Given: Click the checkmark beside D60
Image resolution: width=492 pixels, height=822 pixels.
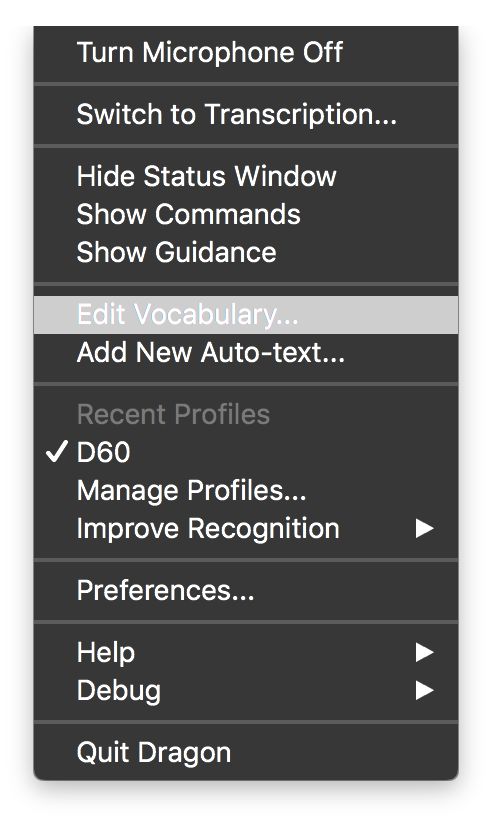Looking at the screenshot, I should (57, 451).
